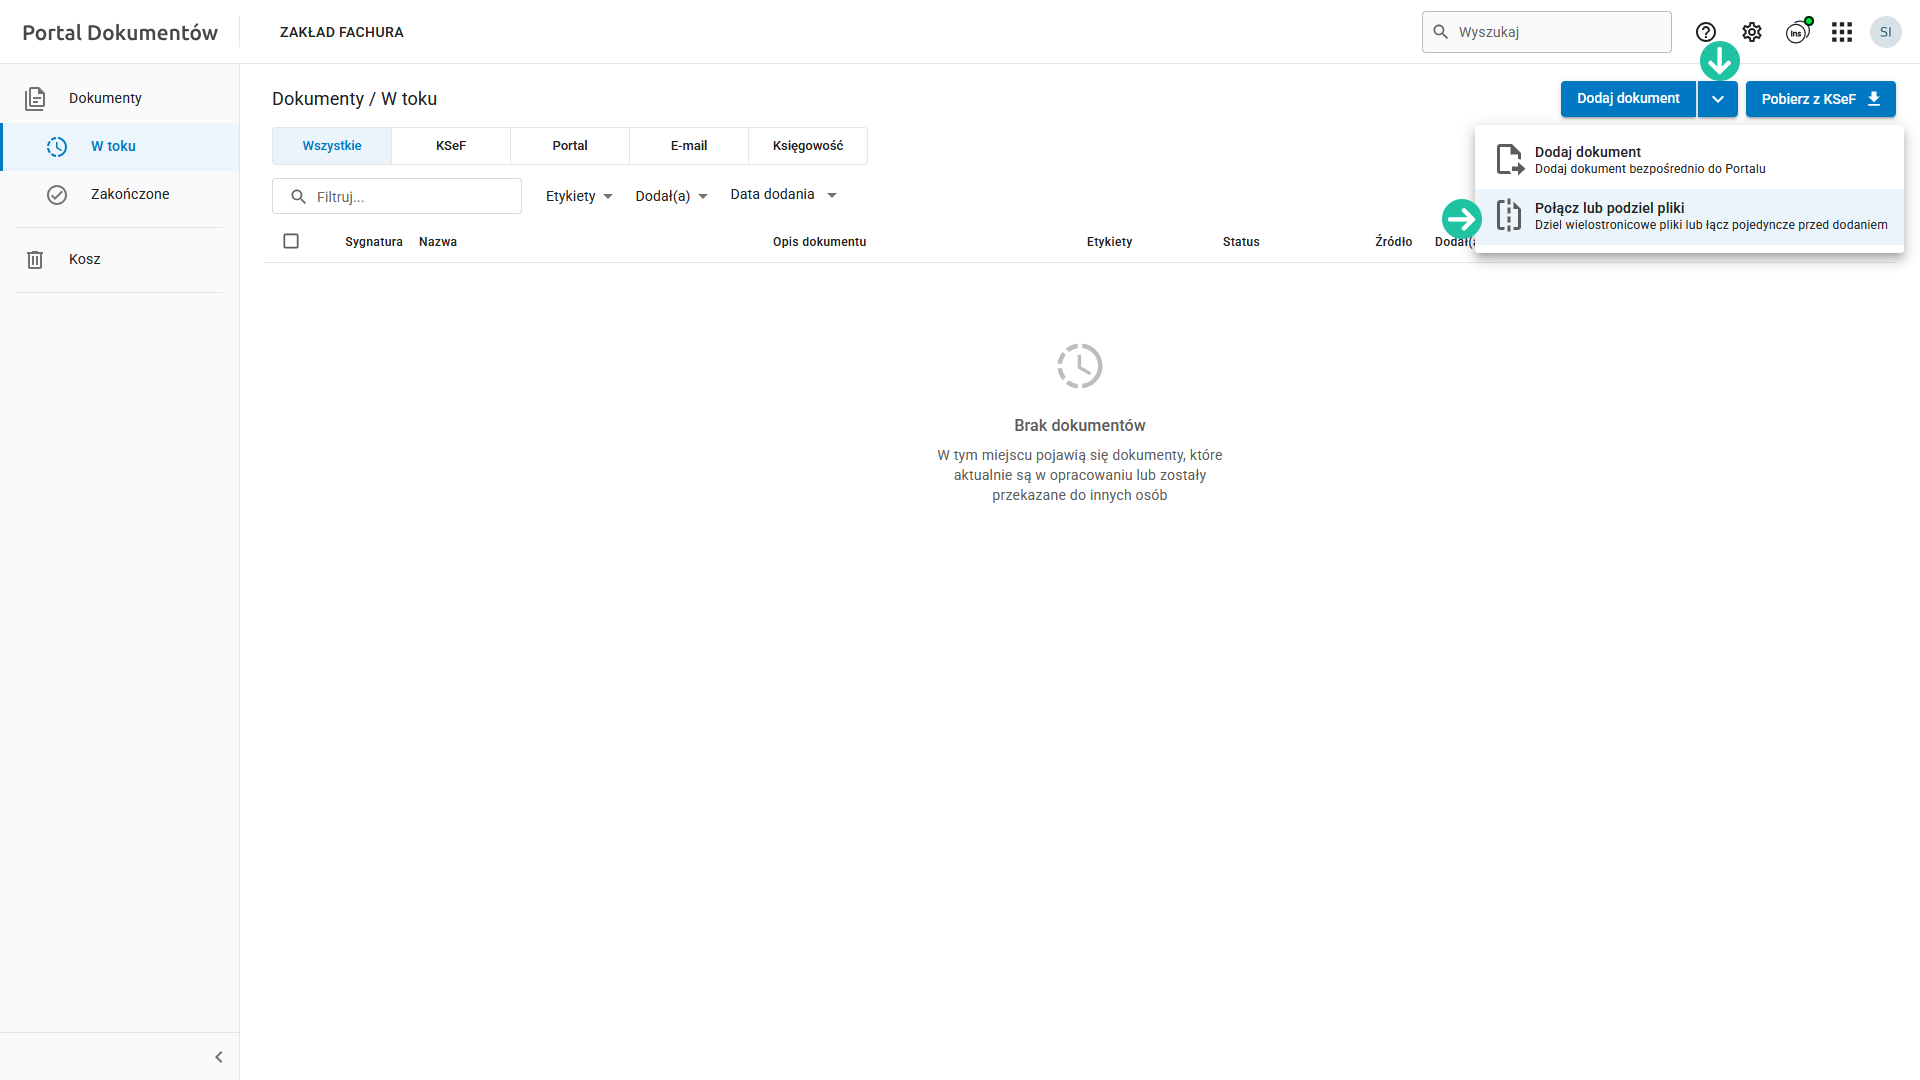Viewport: 1920px width, 1080px height.
Task: Expand the Etykiety filter dropdown
Action: click(x=579, y=196)
